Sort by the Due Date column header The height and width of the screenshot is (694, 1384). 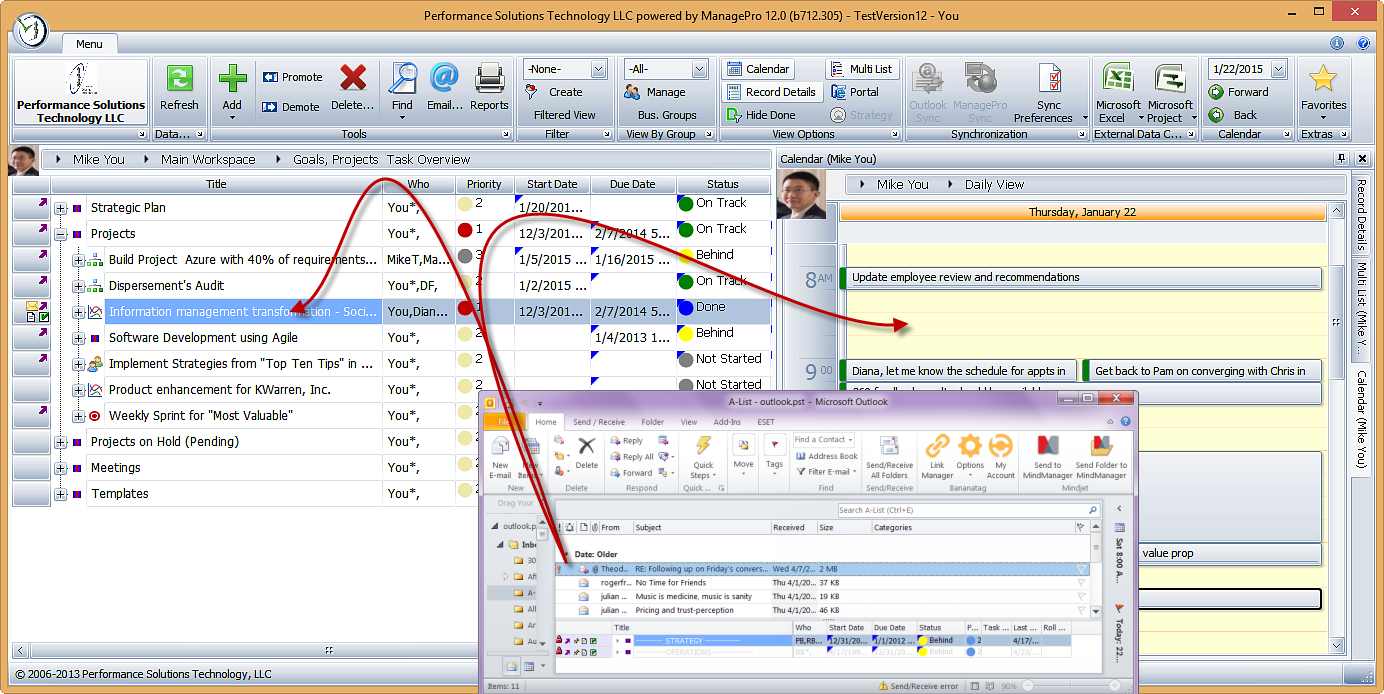tap(633, 184)
